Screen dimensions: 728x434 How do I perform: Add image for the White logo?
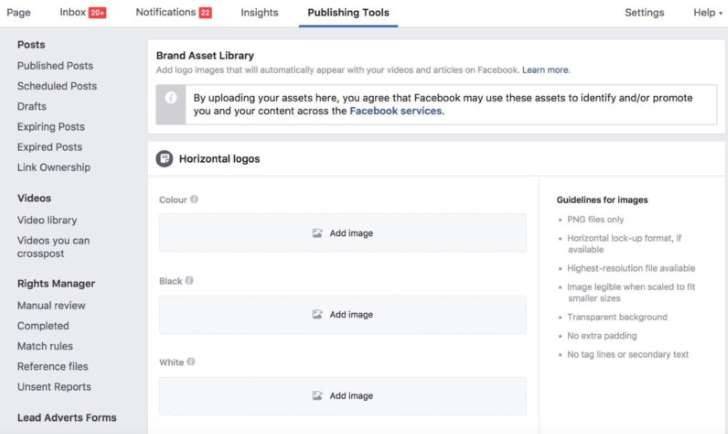tap(343, 396)
